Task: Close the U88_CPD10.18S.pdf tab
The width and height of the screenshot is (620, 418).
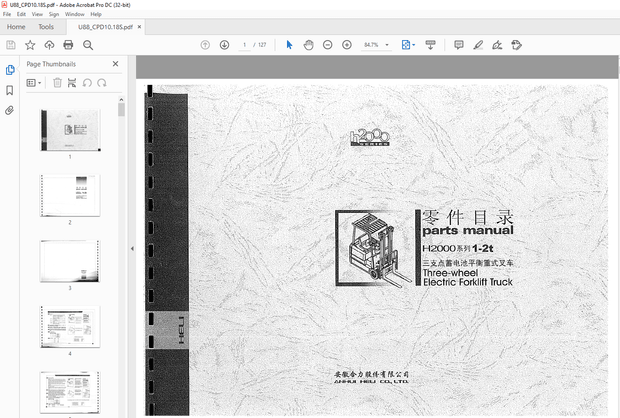Action: [139, 27]
